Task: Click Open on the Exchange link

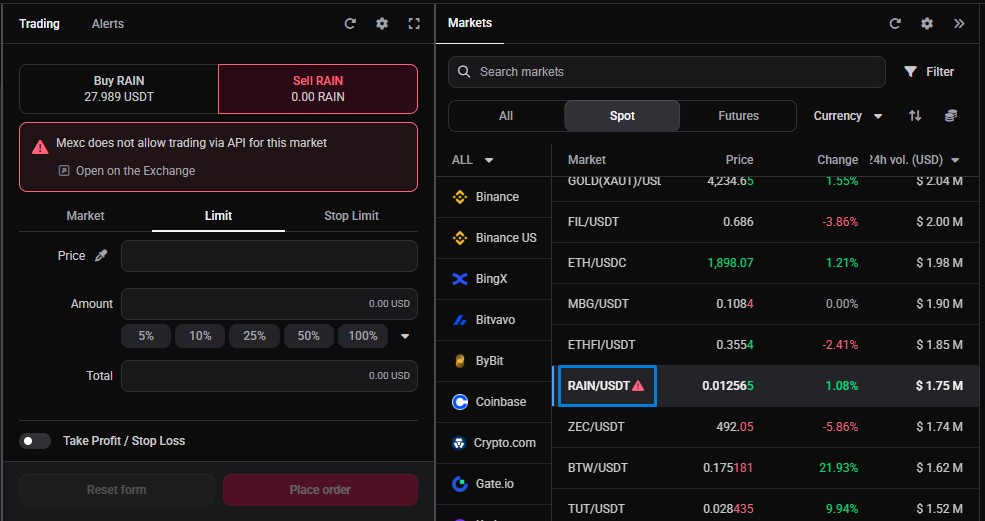Action: [x=127, y=171]
